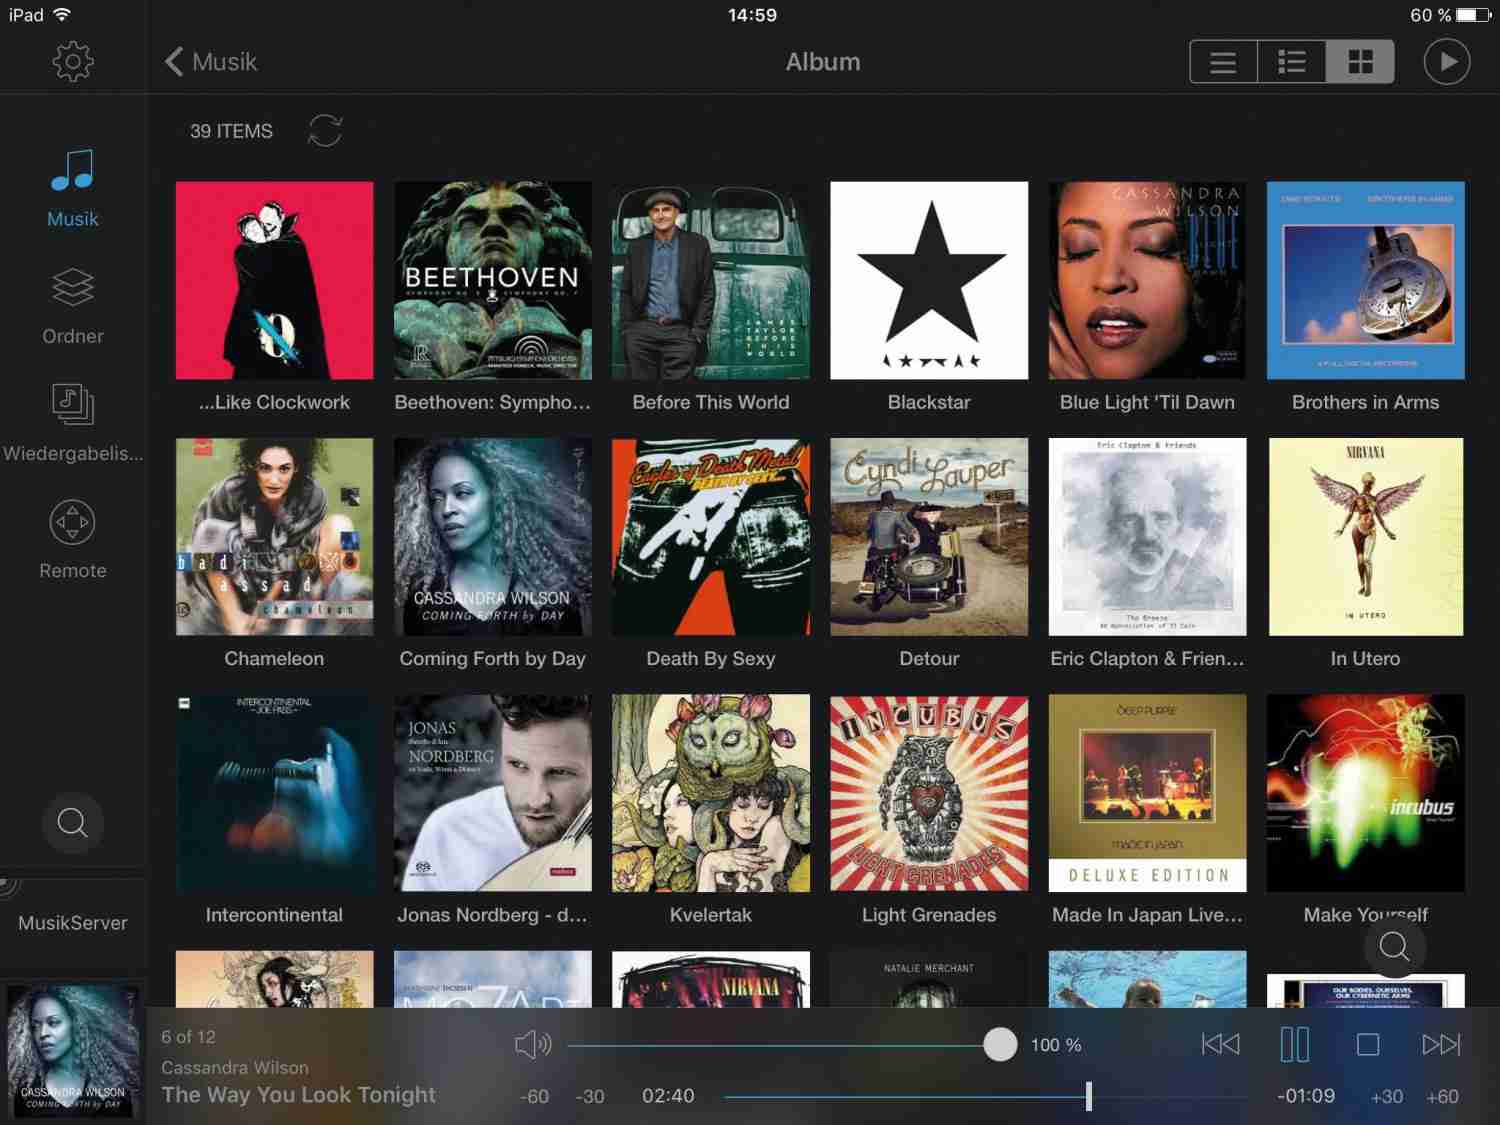Screen dimensions: 1500x1125
Task: Click the battery indicator icon
Action: tap(1475, 15)
